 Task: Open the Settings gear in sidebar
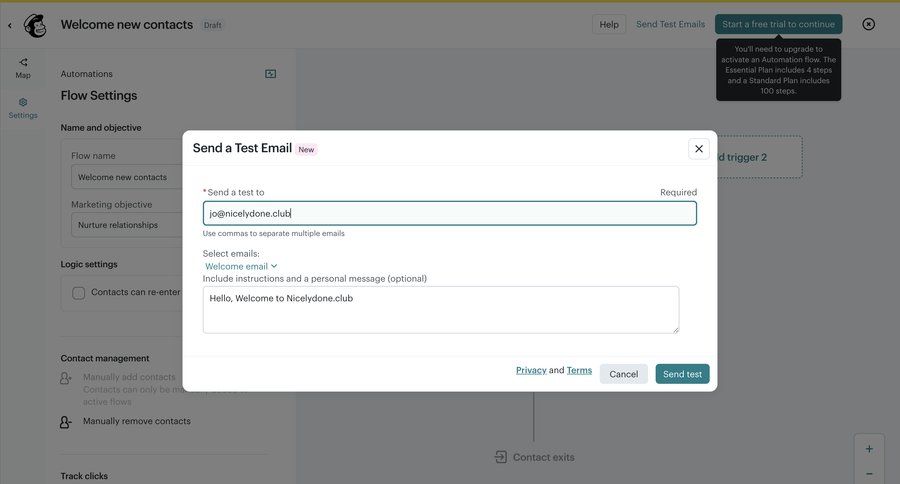click(23, 108)
